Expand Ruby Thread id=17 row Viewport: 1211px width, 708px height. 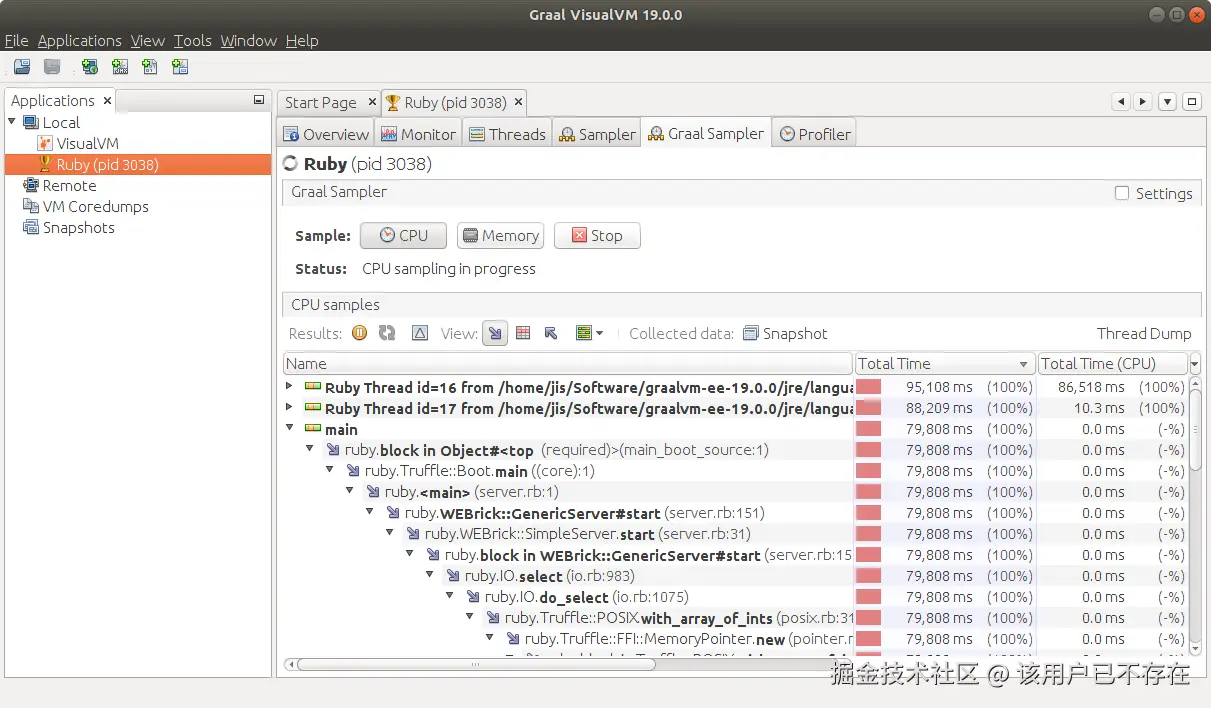(x=290, y=407)
